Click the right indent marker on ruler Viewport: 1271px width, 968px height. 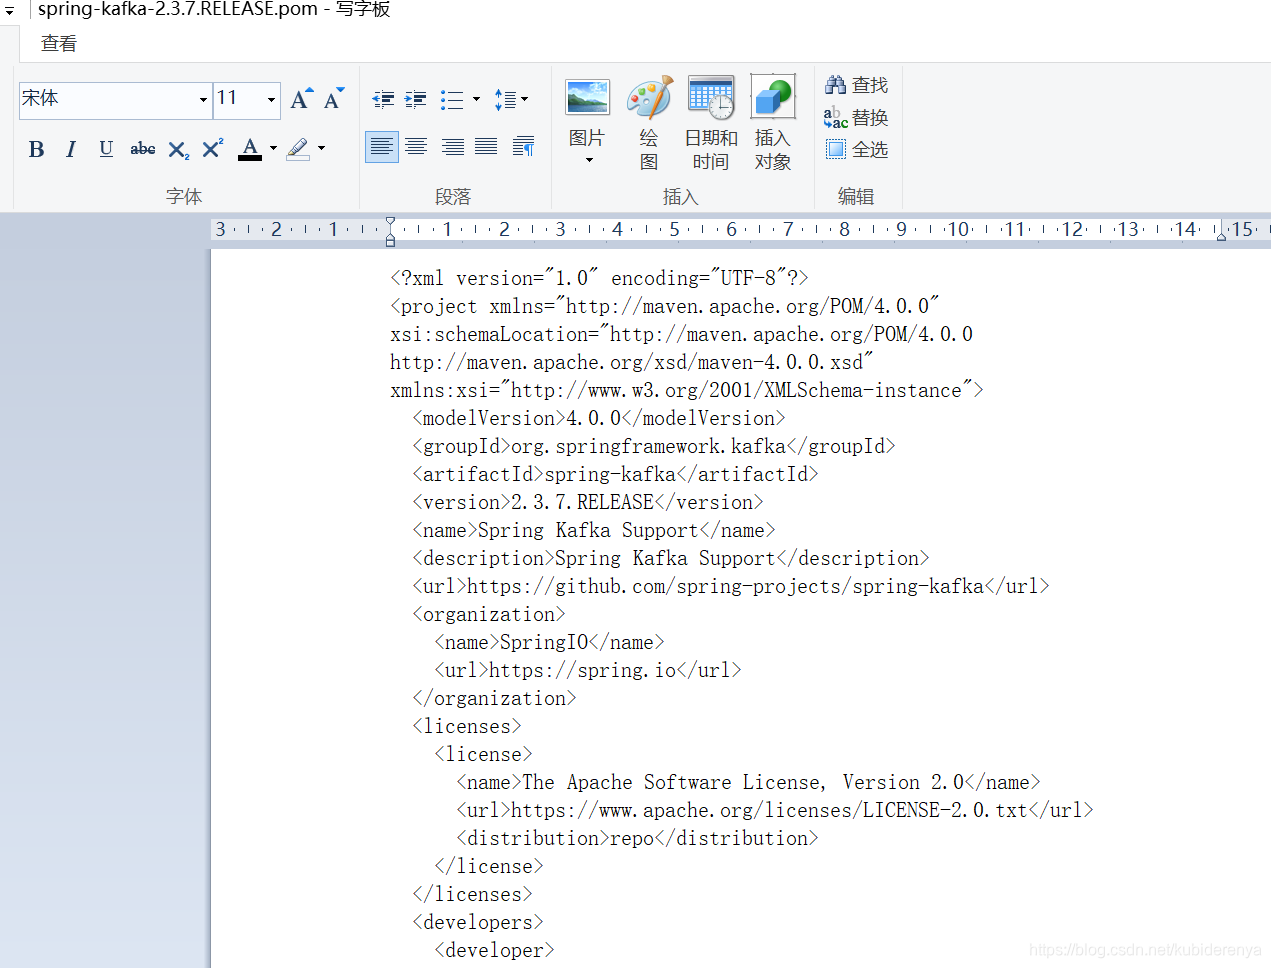pyautogui.click(x=1221, y=235)
